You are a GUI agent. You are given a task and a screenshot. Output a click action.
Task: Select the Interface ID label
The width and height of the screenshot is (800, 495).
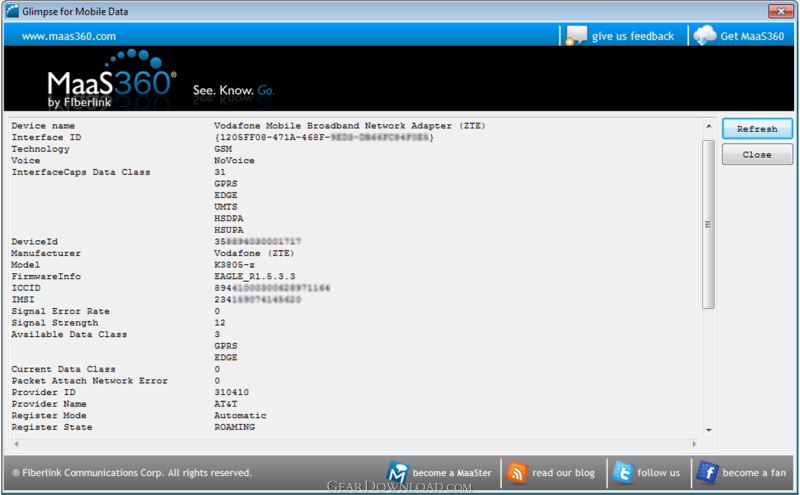pos(46,137)
